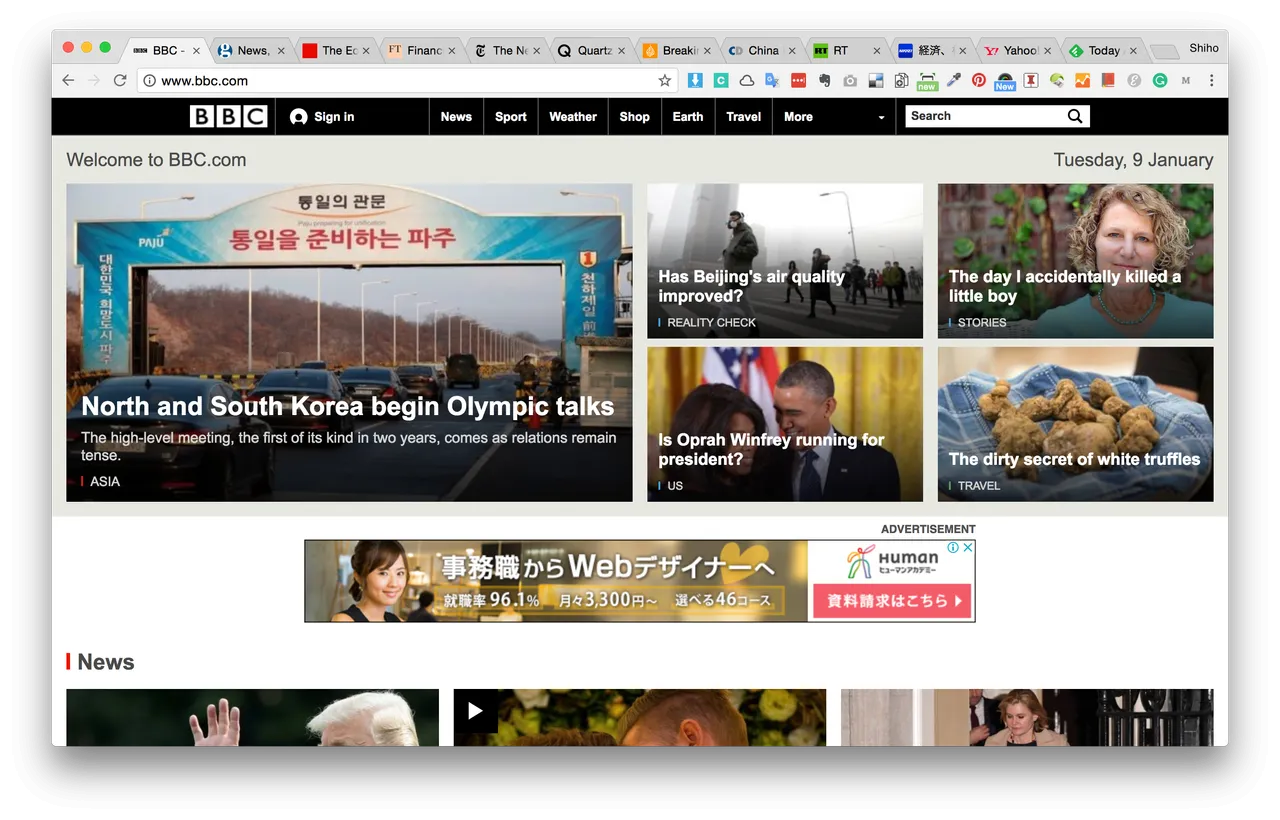The image size is (1280, 820).
Task: Open the eyedropper color picker extension
Action: coord(953,80)
